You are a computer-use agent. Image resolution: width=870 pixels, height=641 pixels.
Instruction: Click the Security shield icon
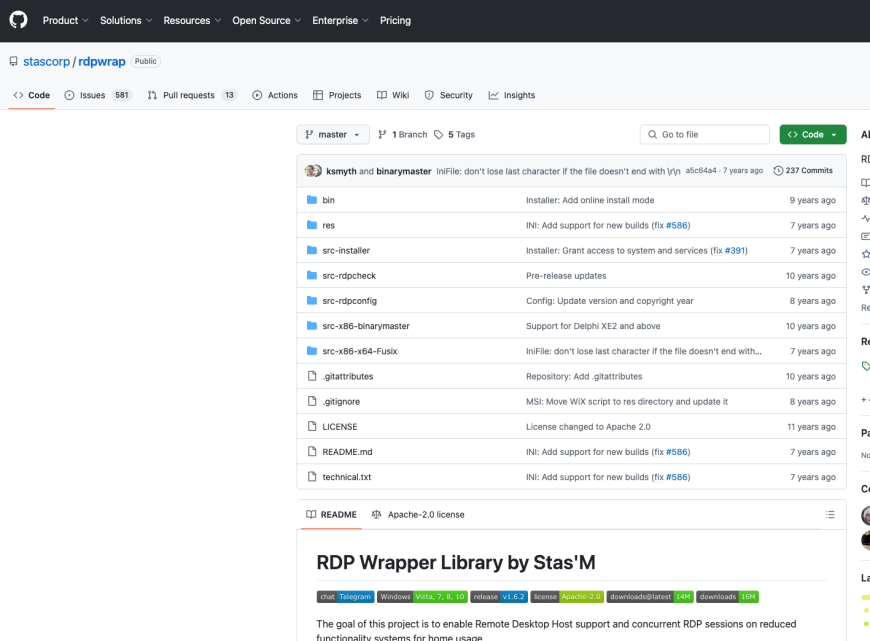[x=427, y=95]
